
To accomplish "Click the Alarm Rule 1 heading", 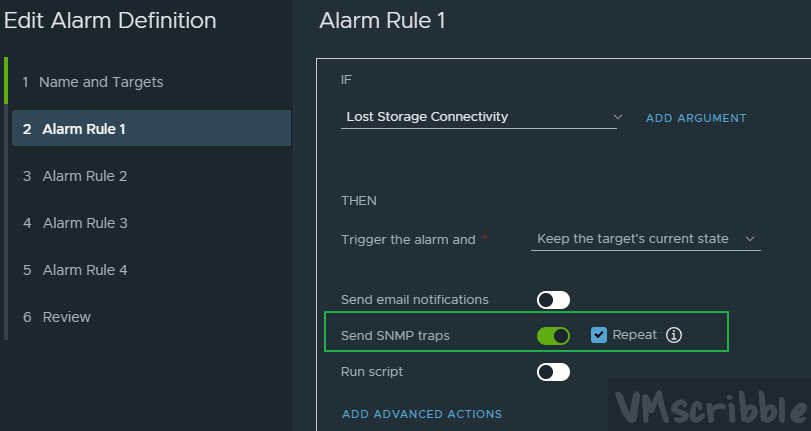I will (382, 21).
